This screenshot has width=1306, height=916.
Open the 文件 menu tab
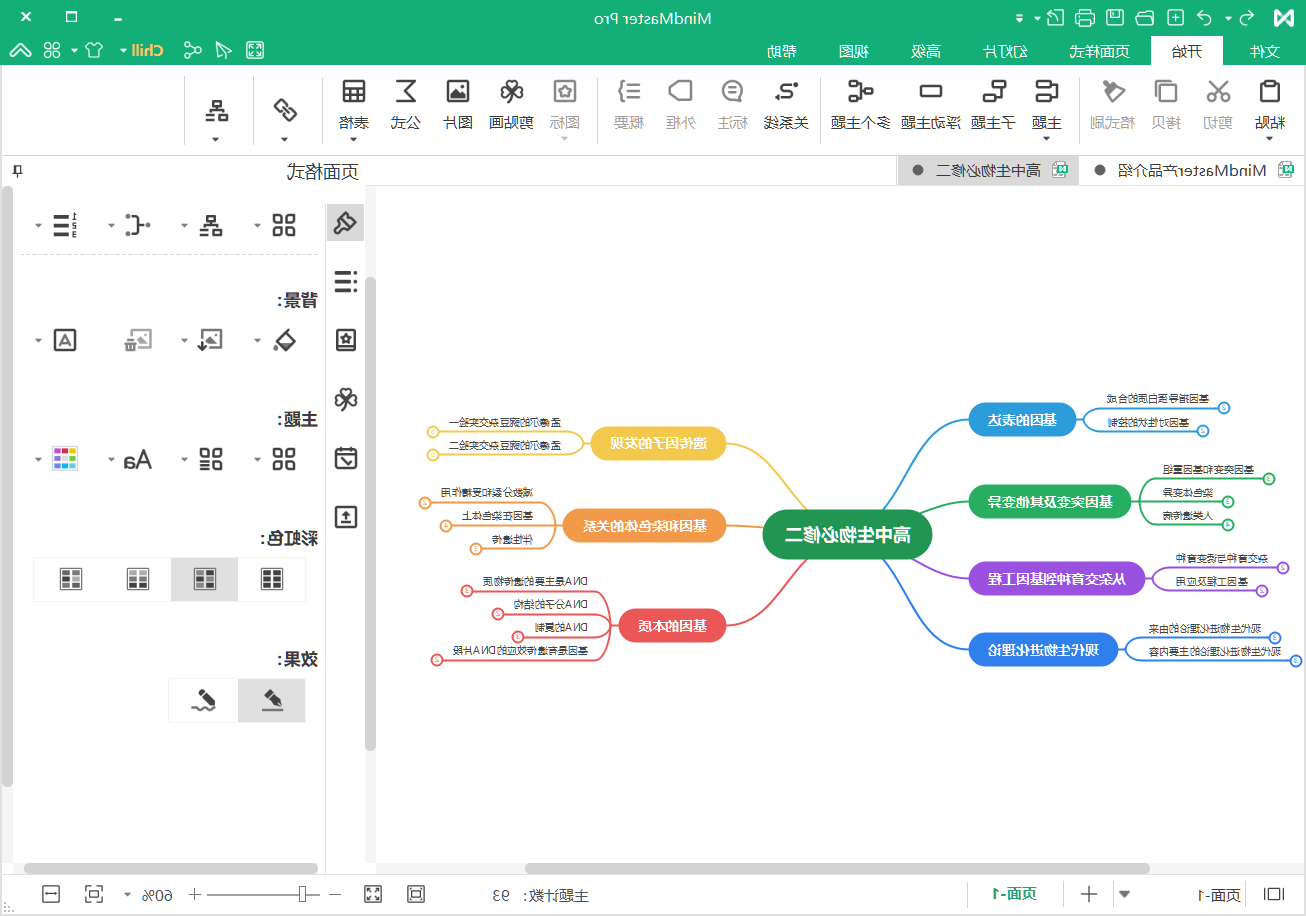[x=1265, y=51]
